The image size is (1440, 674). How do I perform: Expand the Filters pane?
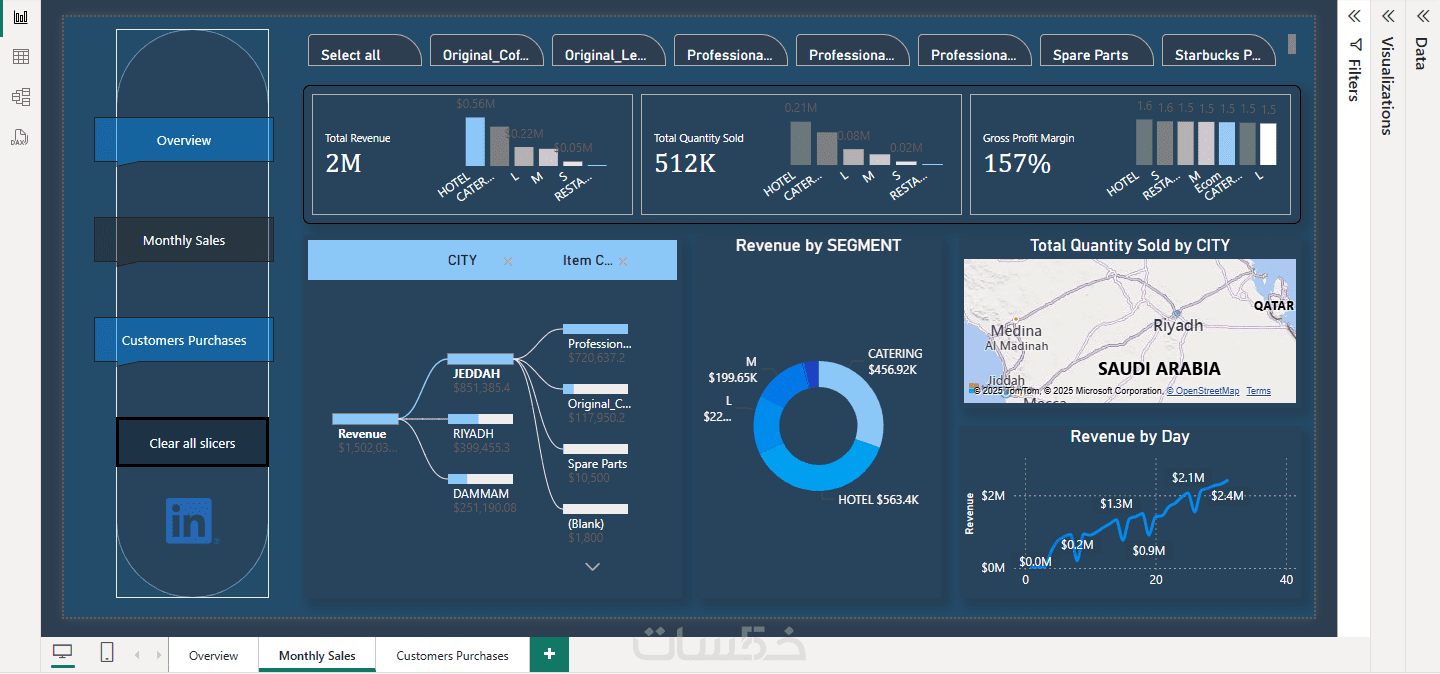coord(1354,16)
